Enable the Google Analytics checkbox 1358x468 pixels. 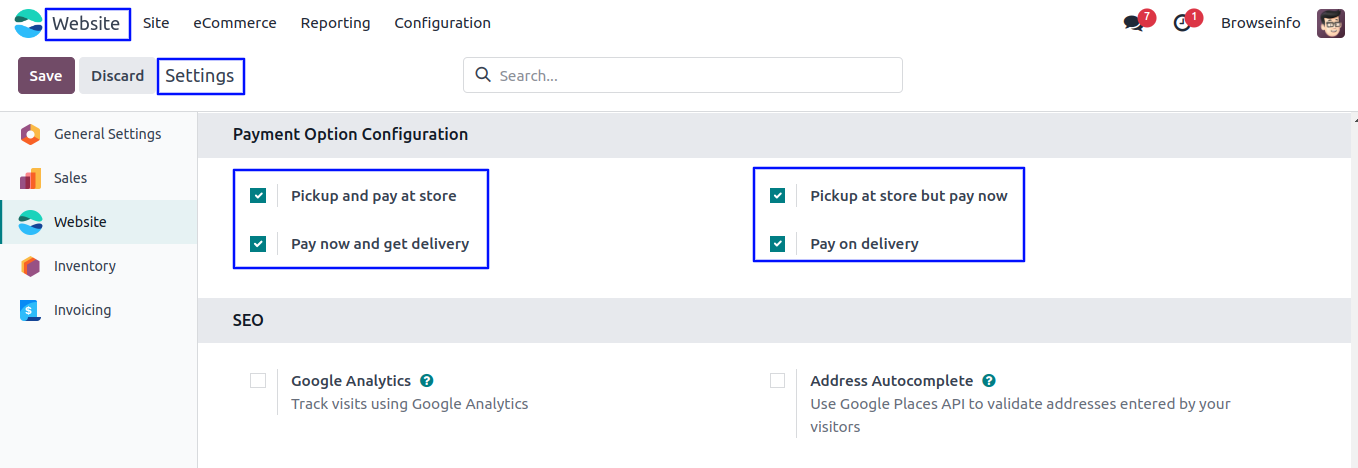click(x=258, y=381)
